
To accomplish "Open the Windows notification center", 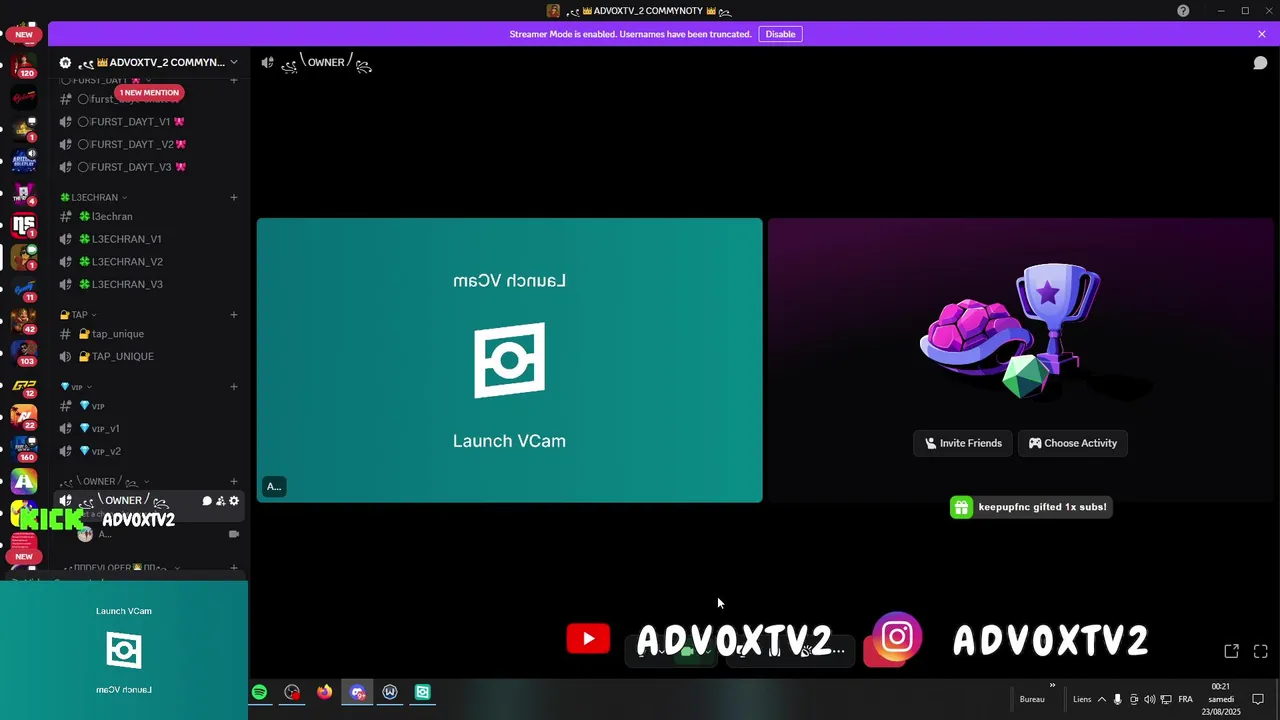I will (x=1258, y=699).
